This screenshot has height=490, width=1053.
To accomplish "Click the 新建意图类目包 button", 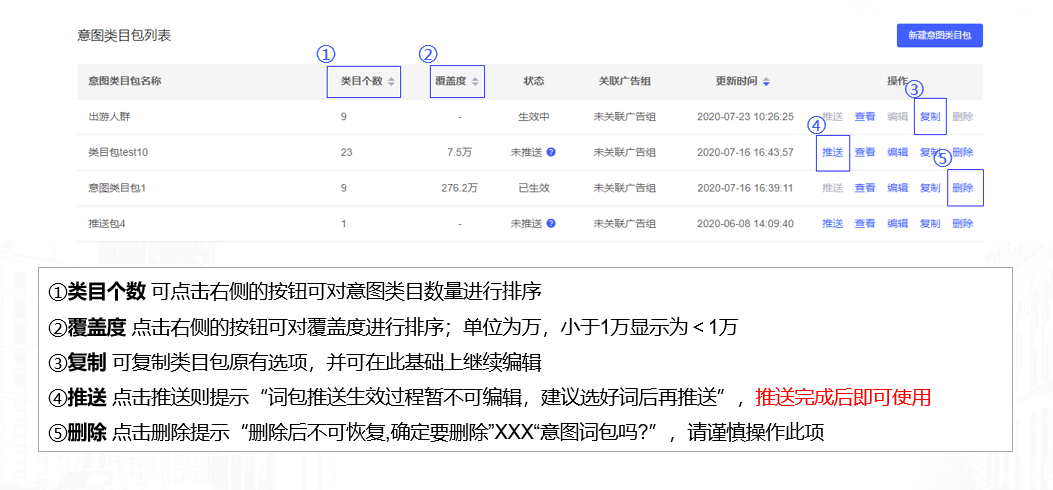I will click(x=939, y=35).
